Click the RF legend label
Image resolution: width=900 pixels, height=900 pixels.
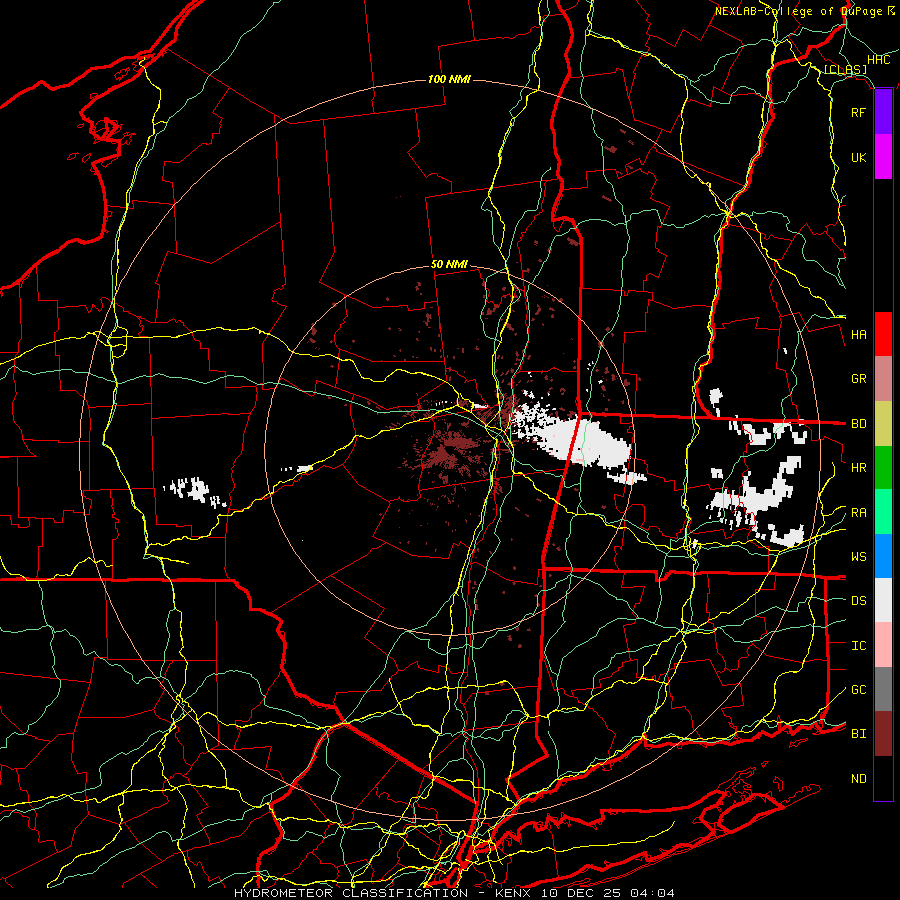(859, 112)
